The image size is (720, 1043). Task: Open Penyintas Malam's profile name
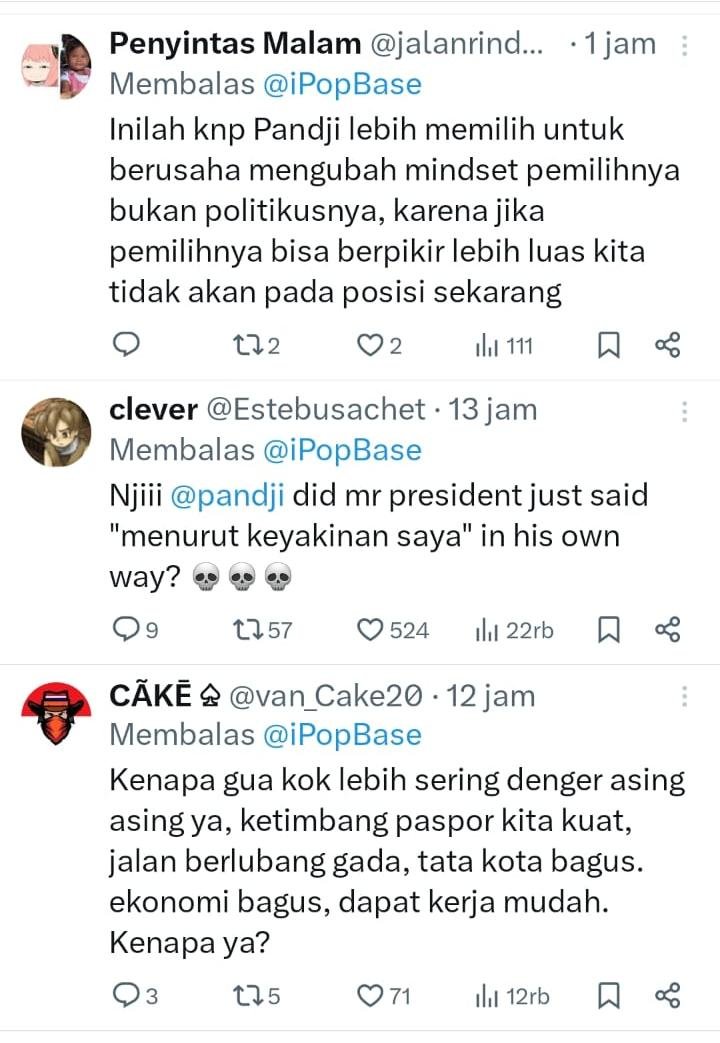pos(234,44)
